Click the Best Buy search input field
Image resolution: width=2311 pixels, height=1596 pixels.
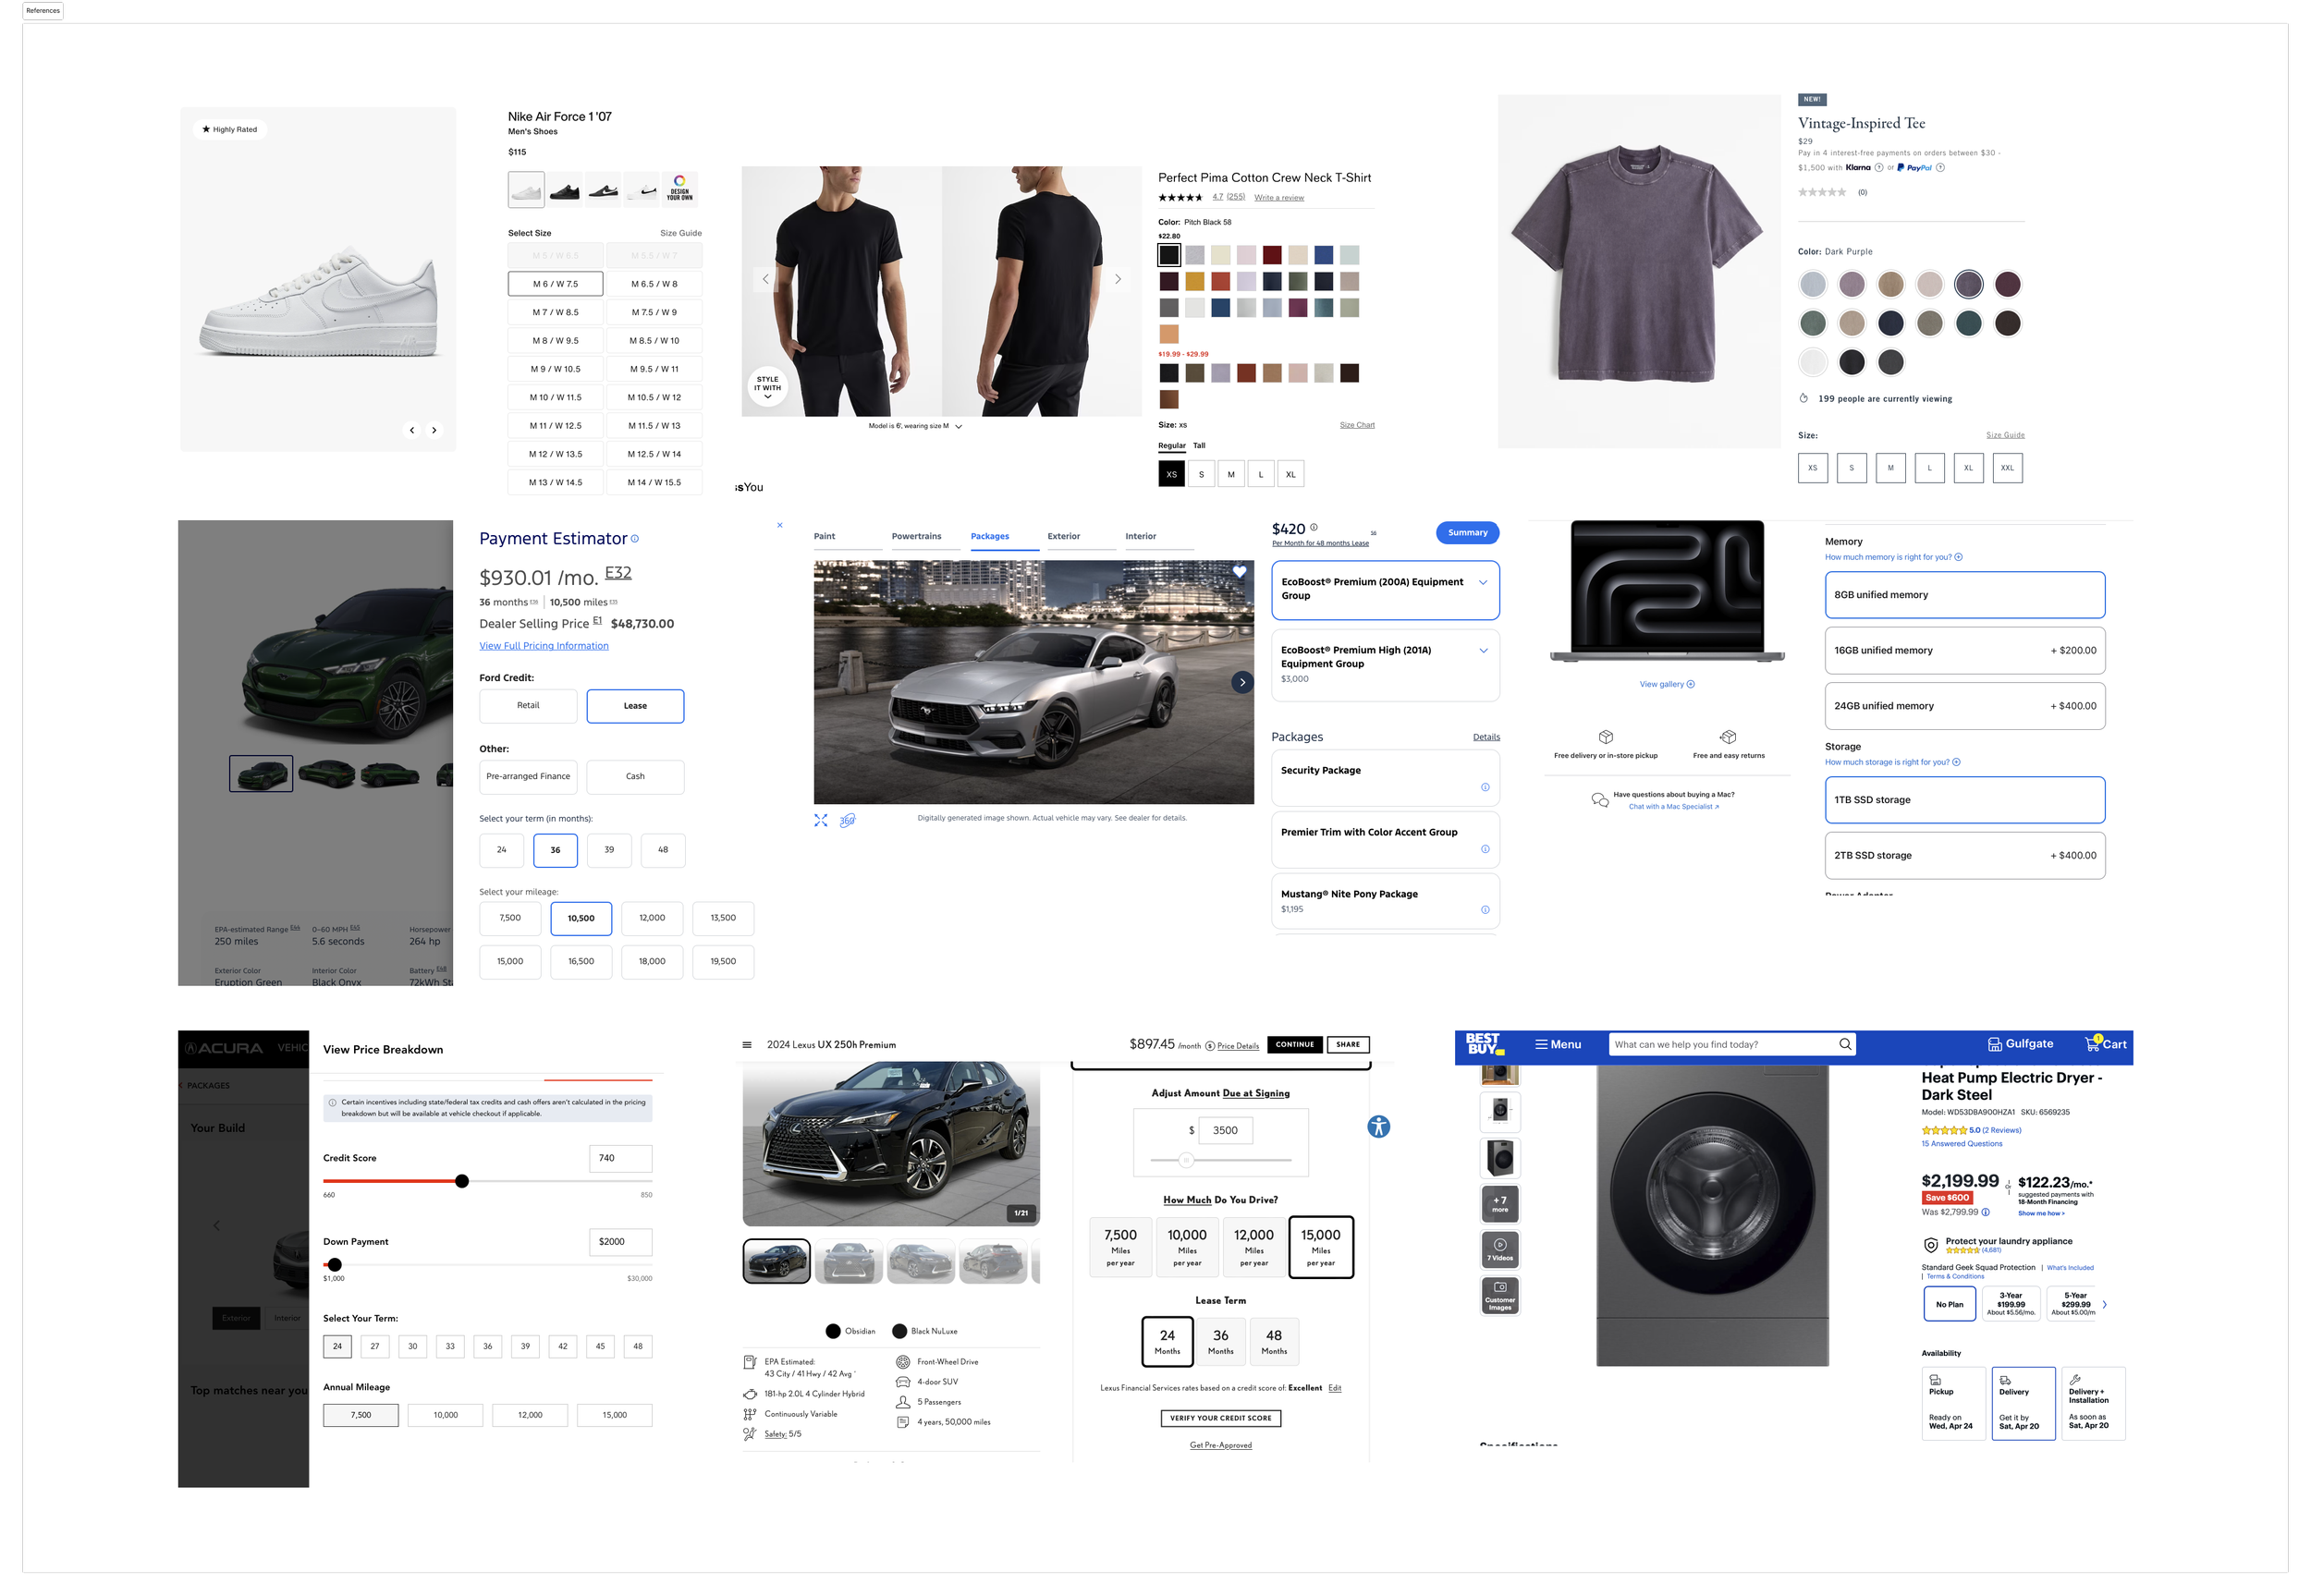click(1720, 1044)
